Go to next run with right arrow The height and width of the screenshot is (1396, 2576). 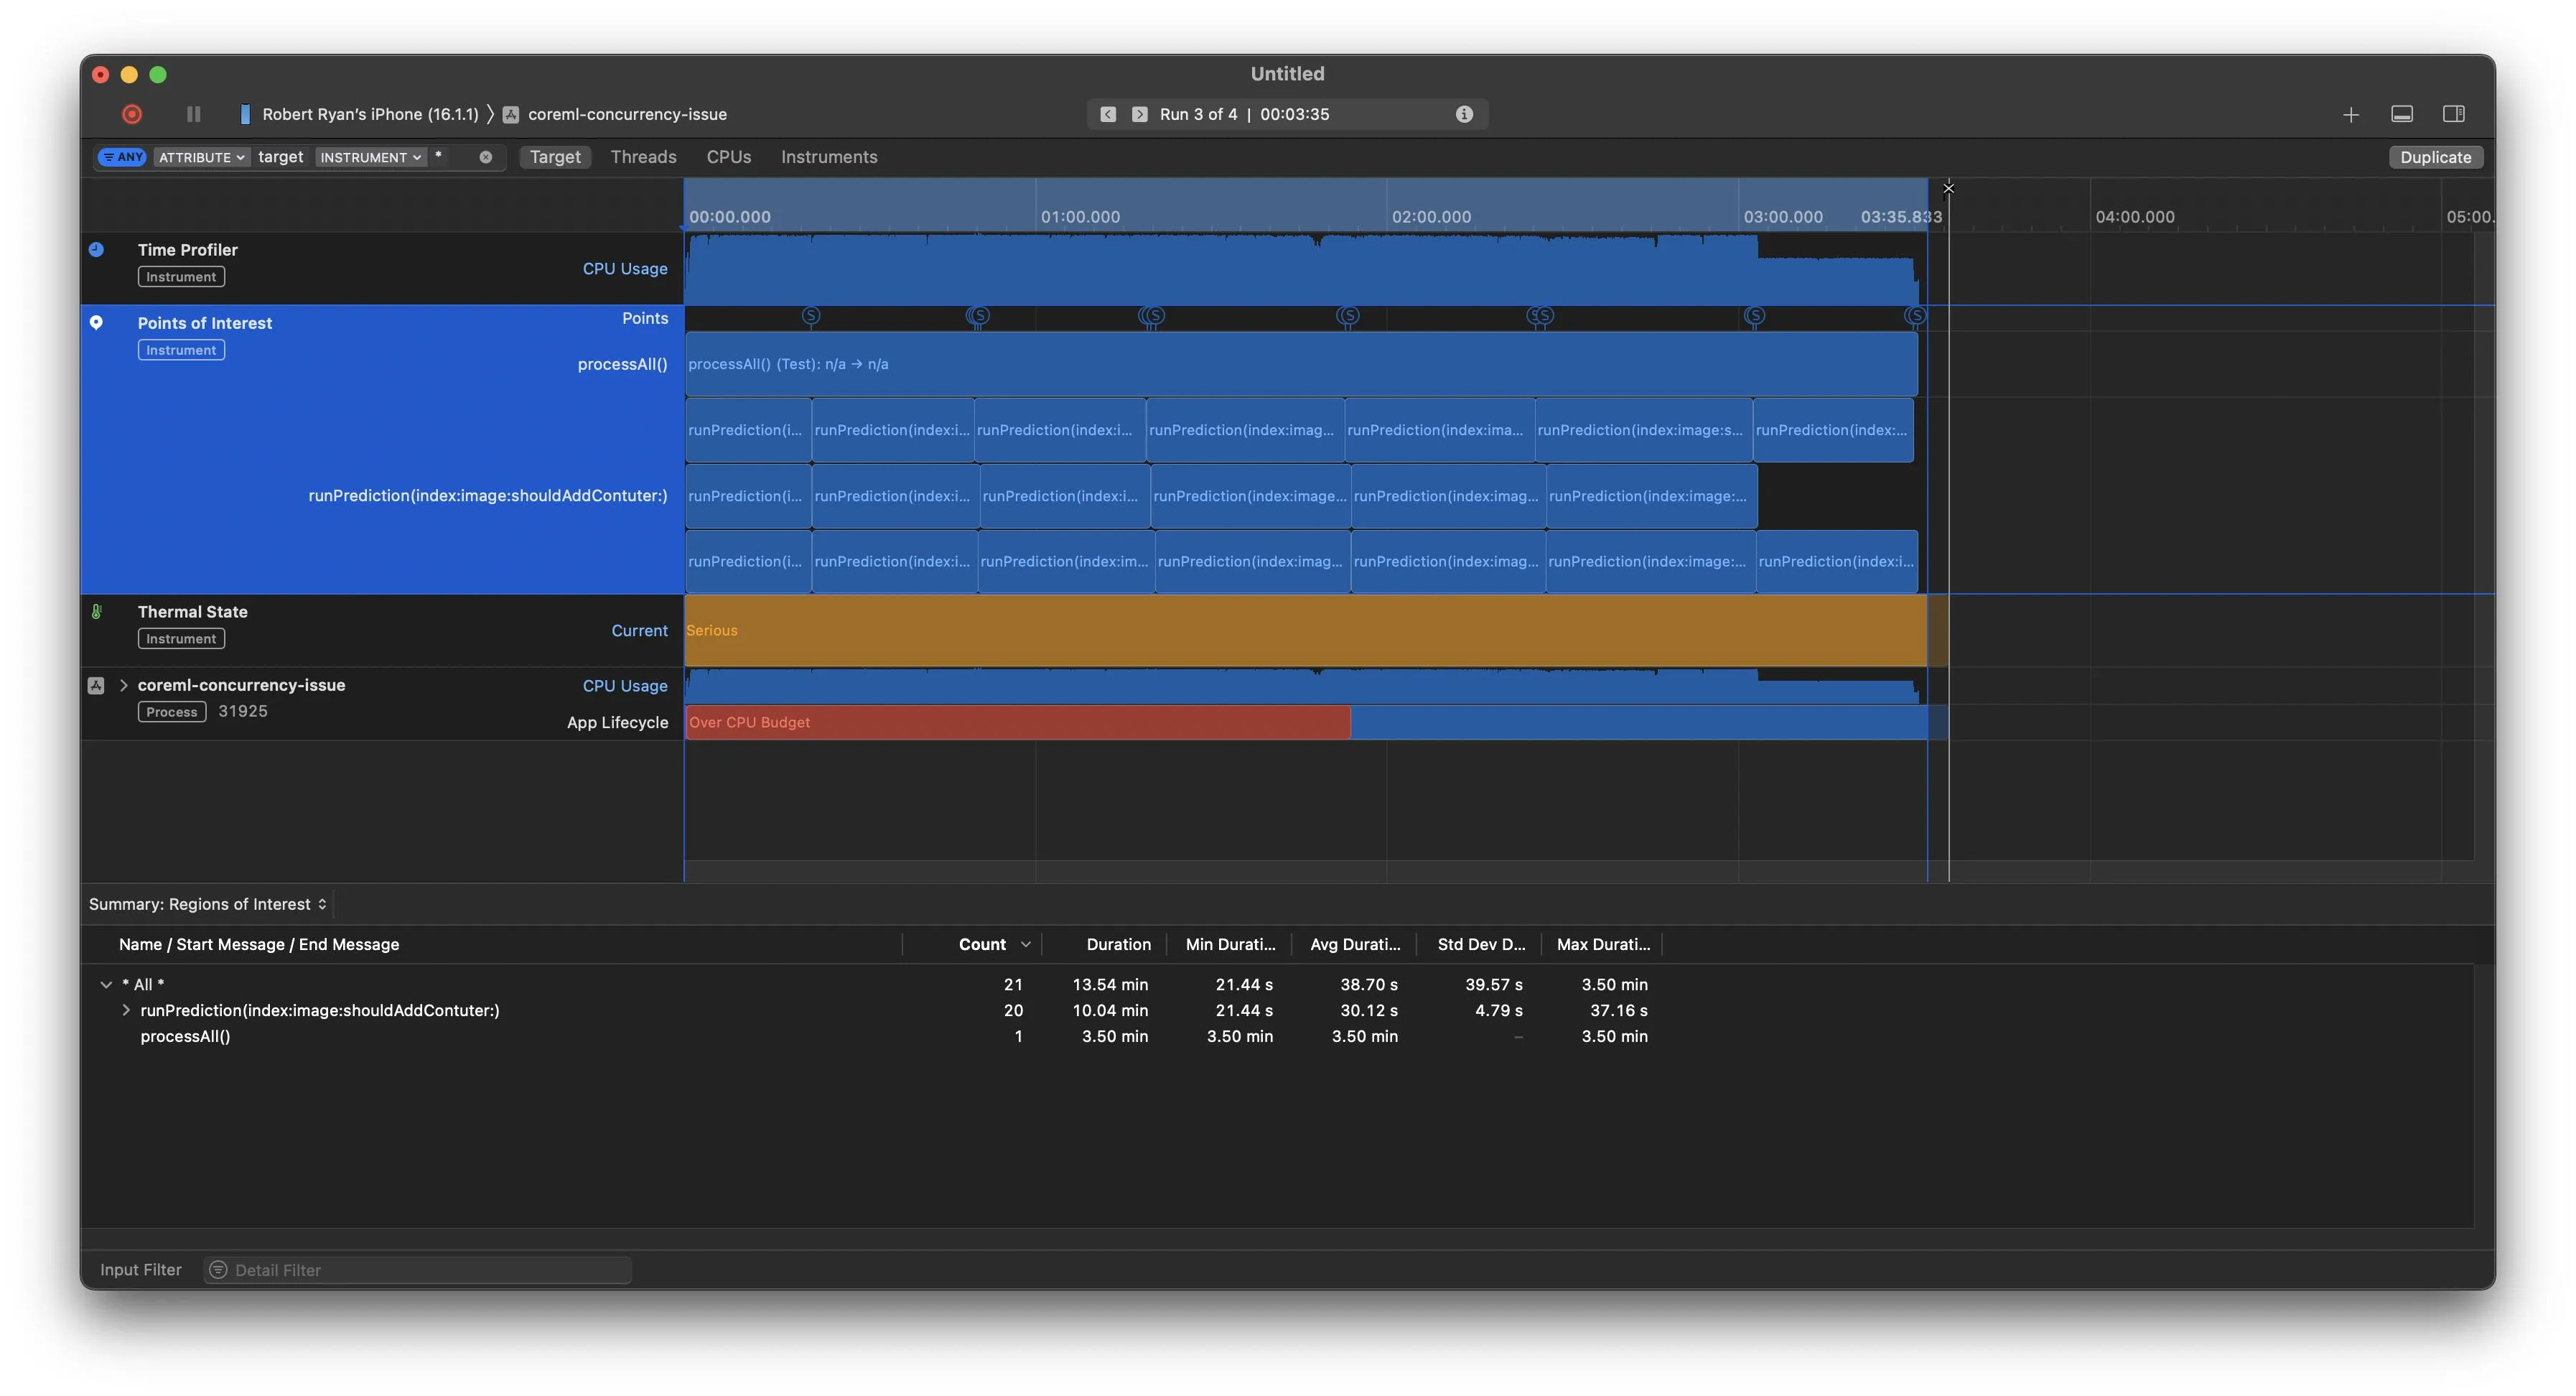coord(1139,114)
